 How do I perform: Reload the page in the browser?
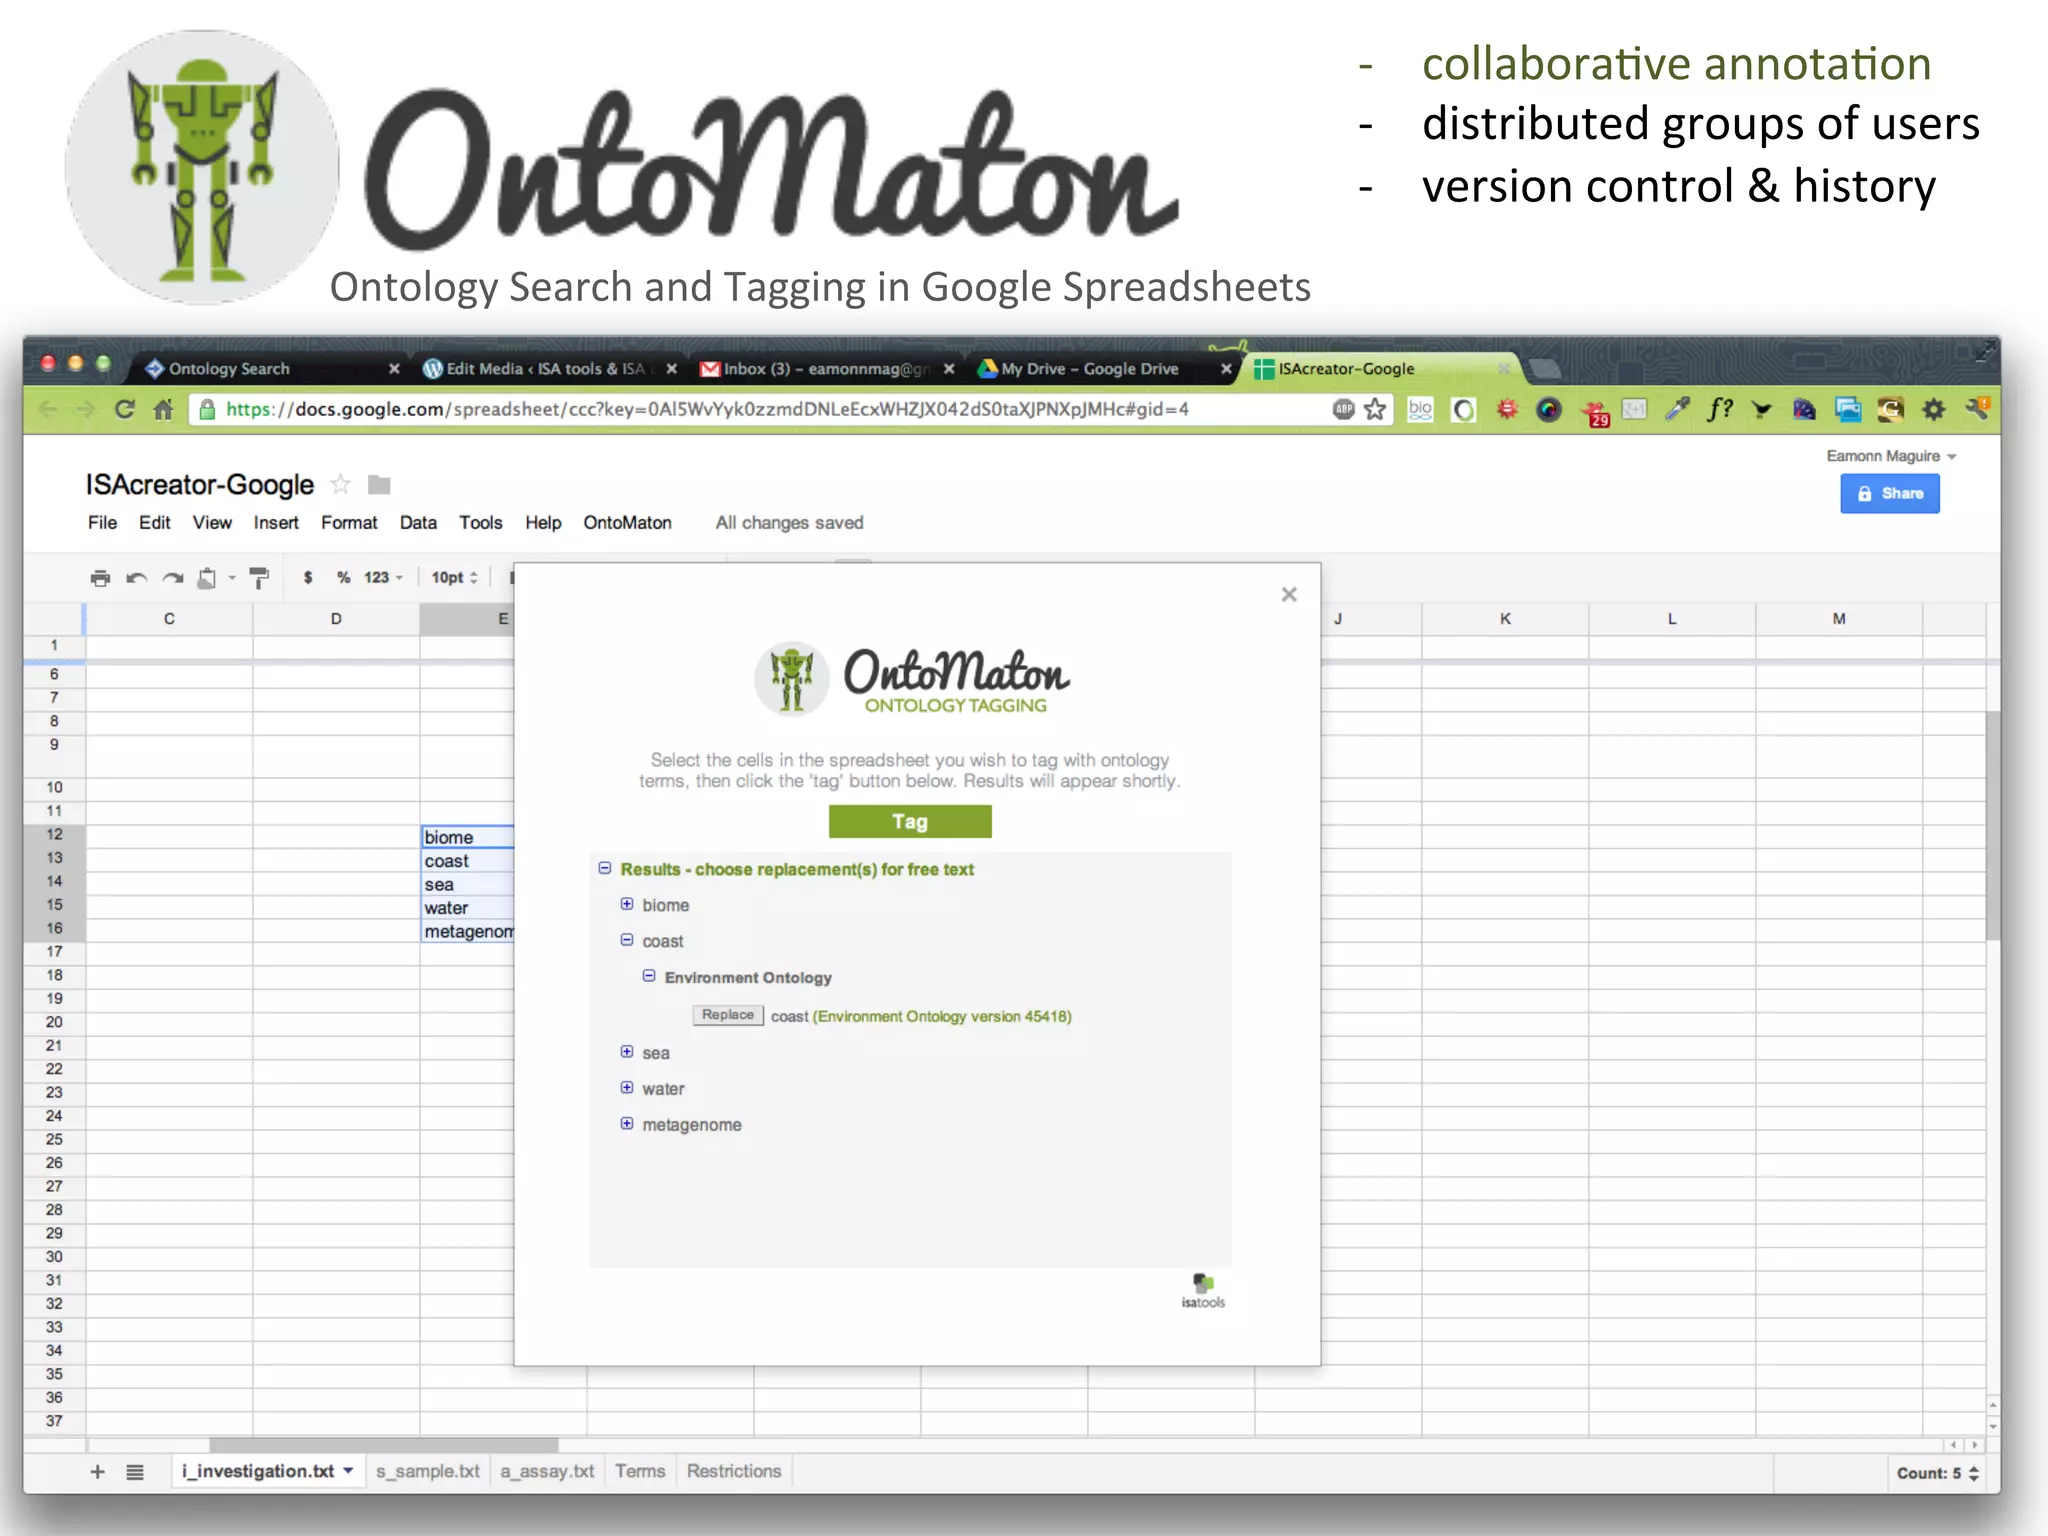(x=124, y=409)
